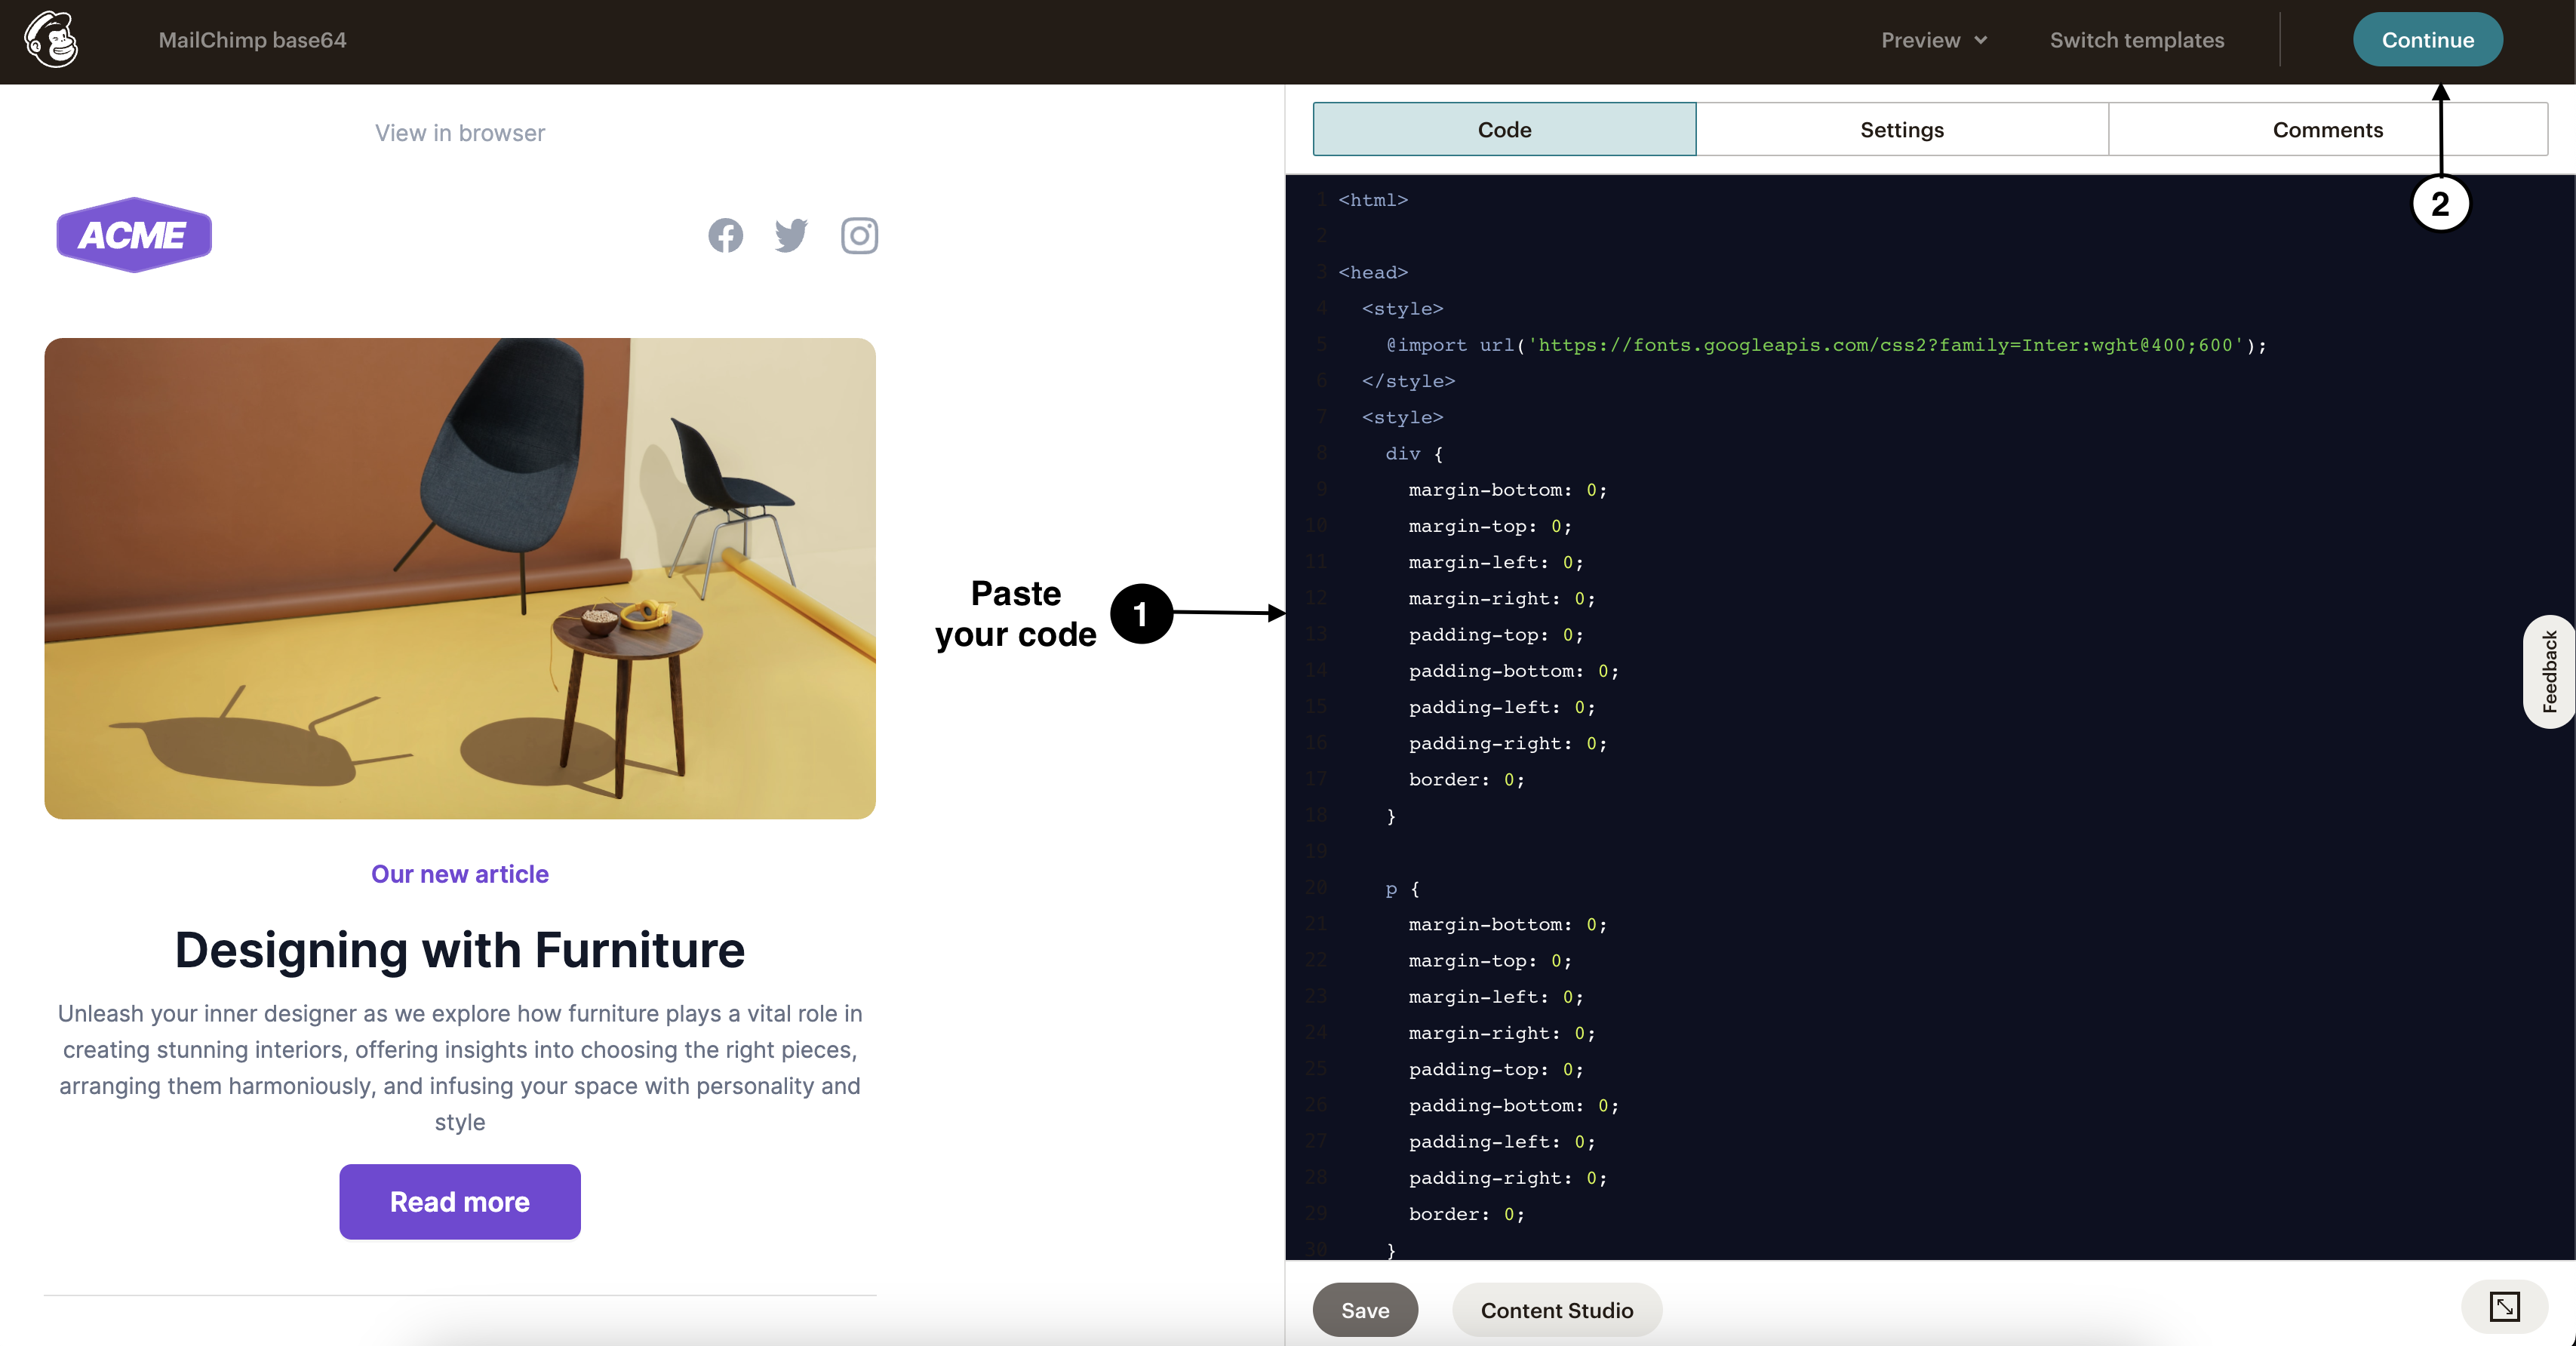
Task: Click the 'div {' selector line
Action: 1414,454
